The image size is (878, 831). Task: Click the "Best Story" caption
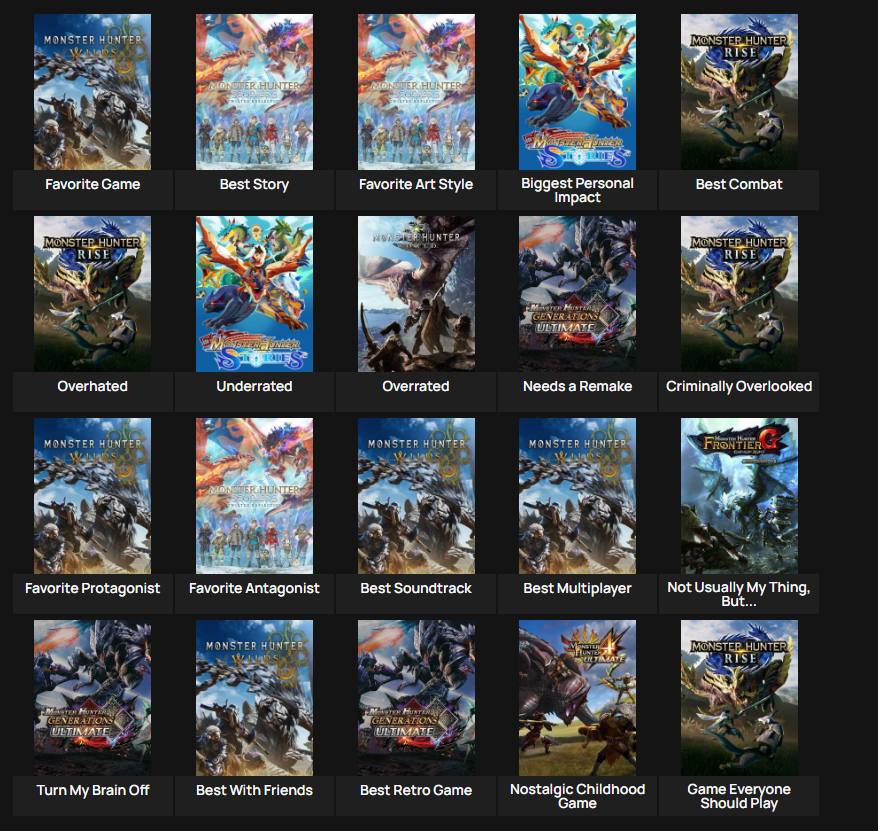pos(254,184)
